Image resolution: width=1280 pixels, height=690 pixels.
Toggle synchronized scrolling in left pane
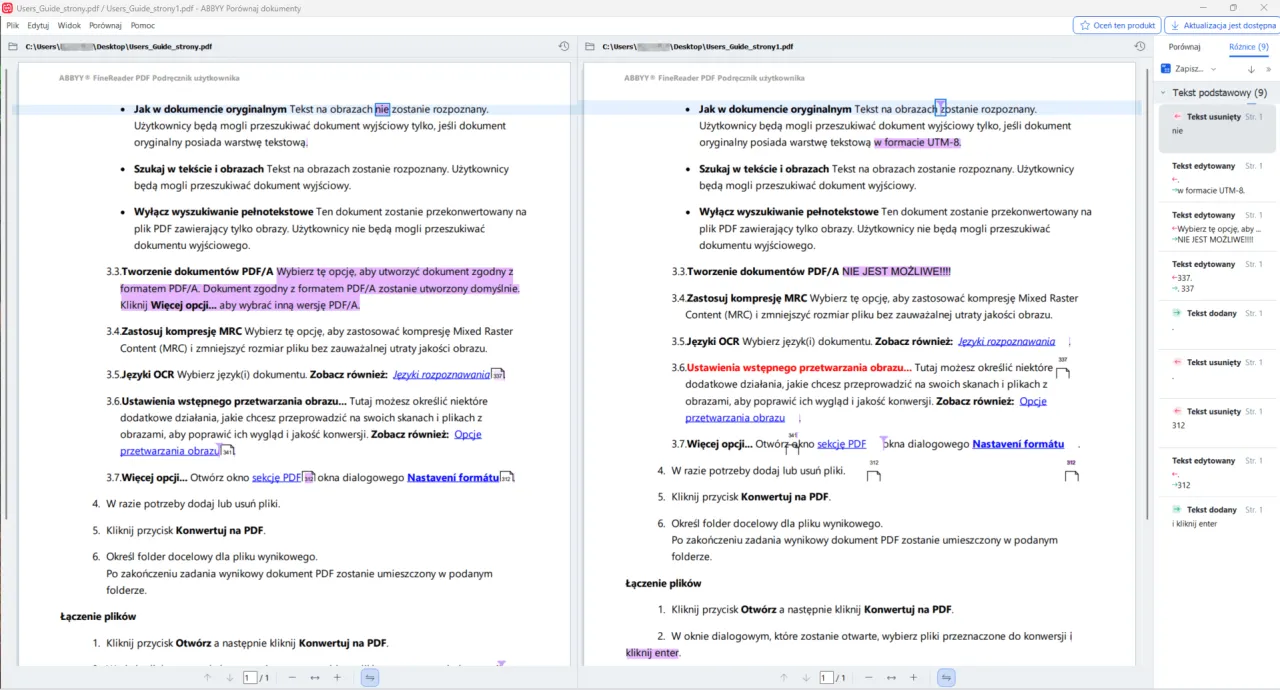(369, 678)
